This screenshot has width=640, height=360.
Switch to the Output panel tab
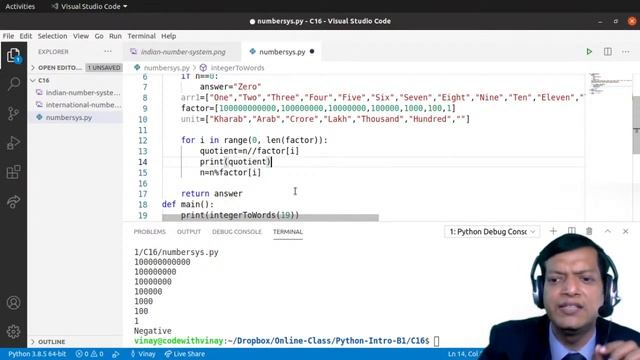(189, 231)
